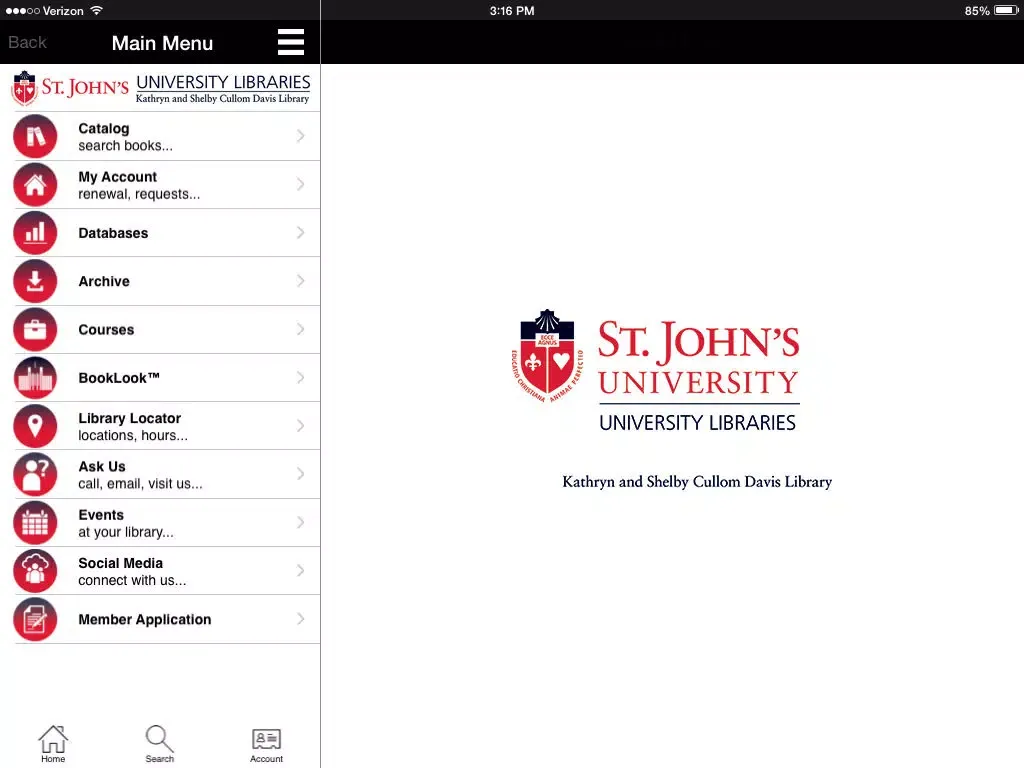The image size is (1024, 768).
Task: Tap the 'connect with us...' subtitle
Action: [x=132, y=581]
